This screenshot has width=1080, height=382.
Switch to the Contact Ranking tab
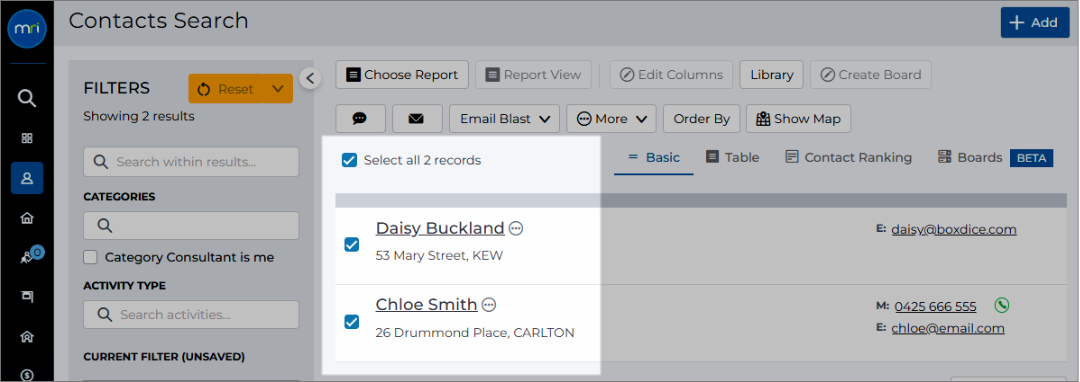pyautogui.click(x=849, y=158)
